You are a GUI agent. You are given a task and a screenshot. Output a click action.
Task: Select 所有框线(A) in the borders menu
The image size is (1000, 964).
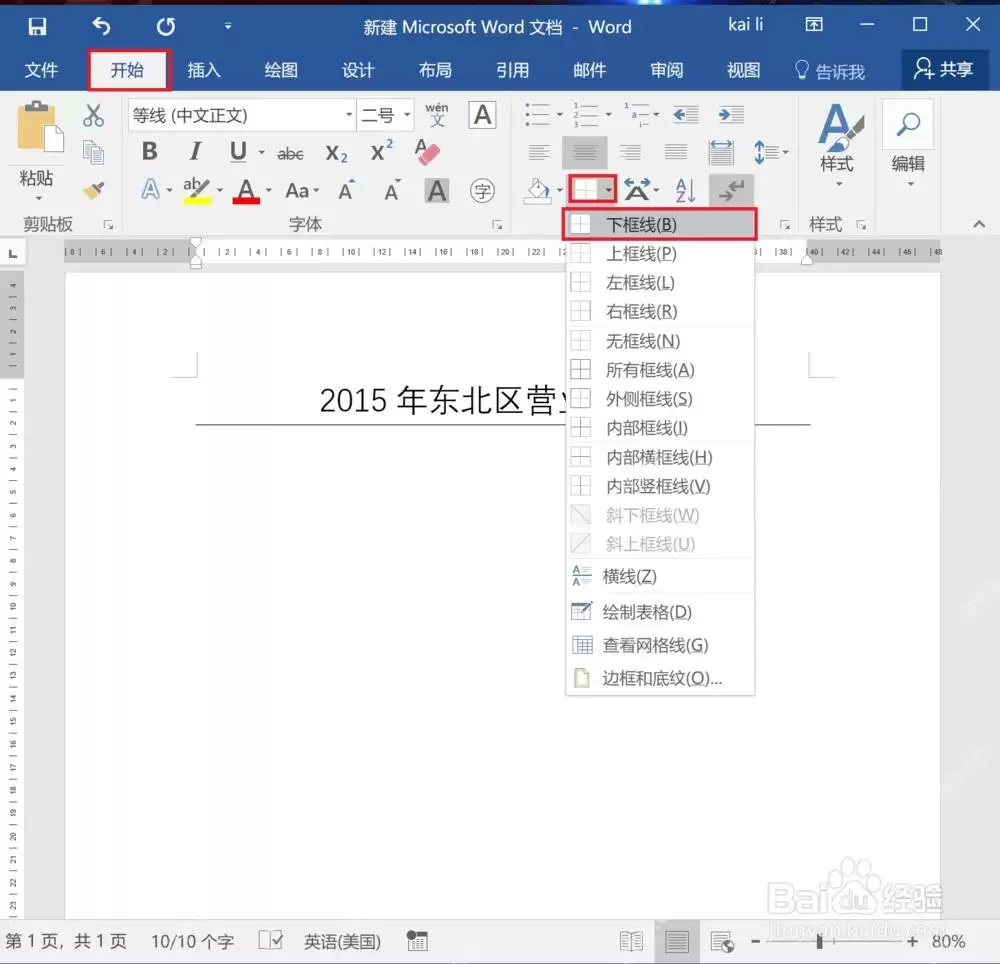point(659,370)
